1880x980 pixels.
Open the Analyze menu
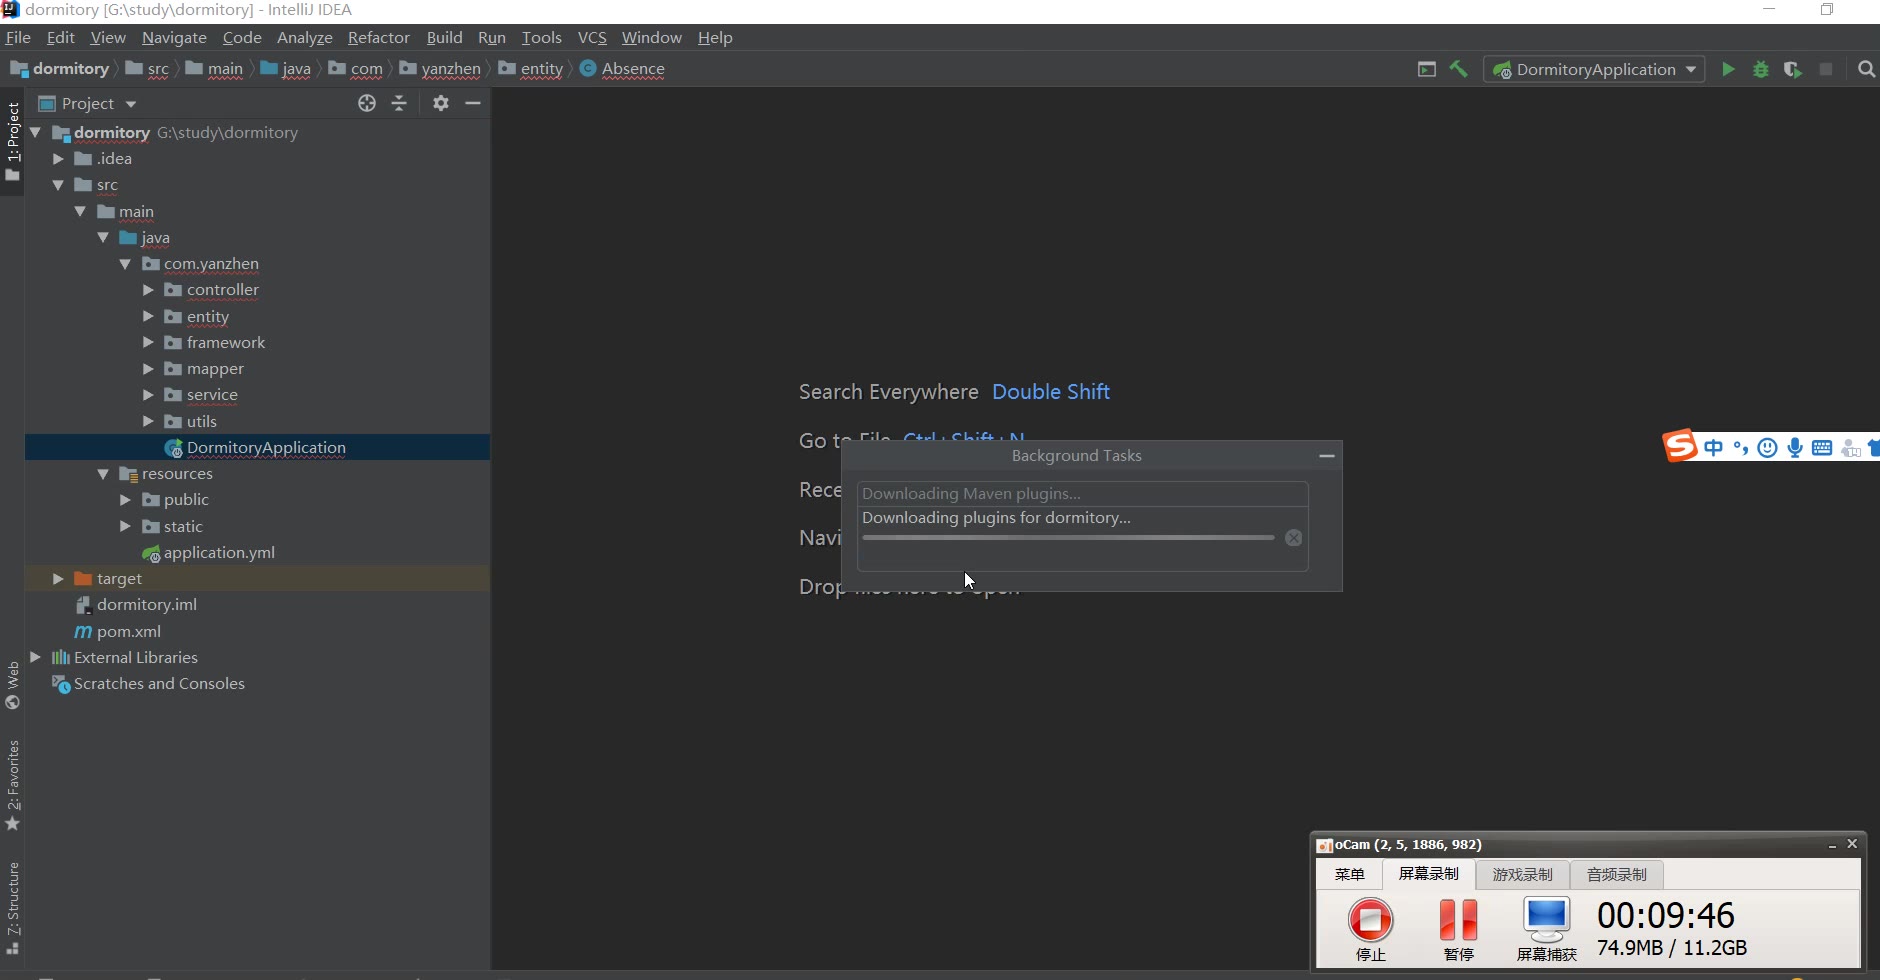pyautogui.click(x=304, y=37)
